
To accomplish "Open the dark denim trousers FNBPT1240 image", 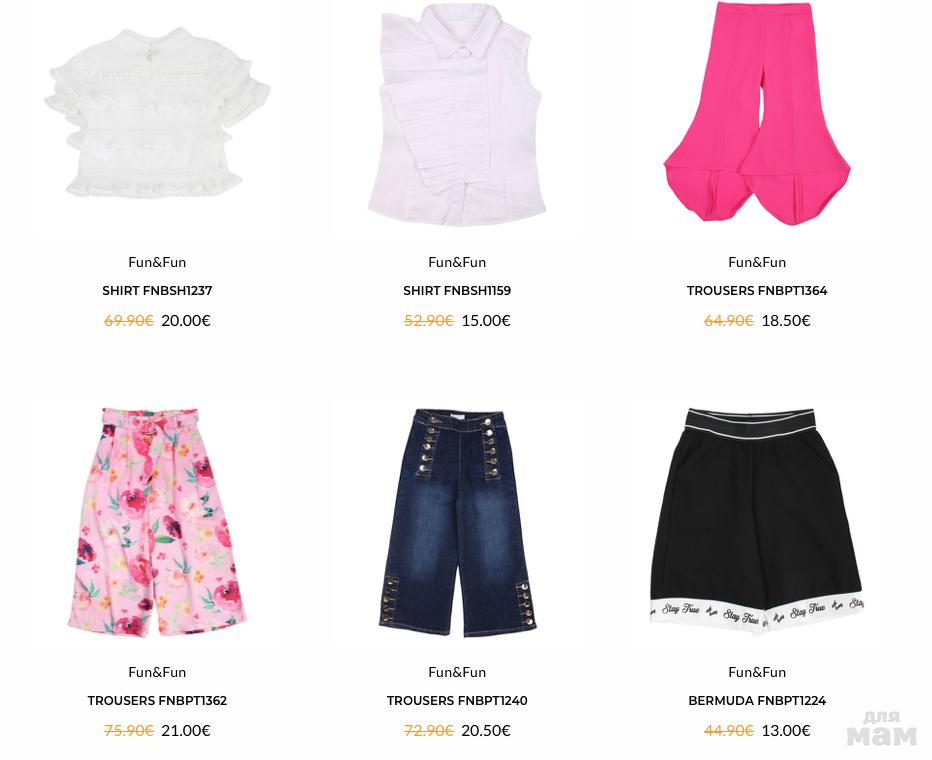I will (457, 522).
